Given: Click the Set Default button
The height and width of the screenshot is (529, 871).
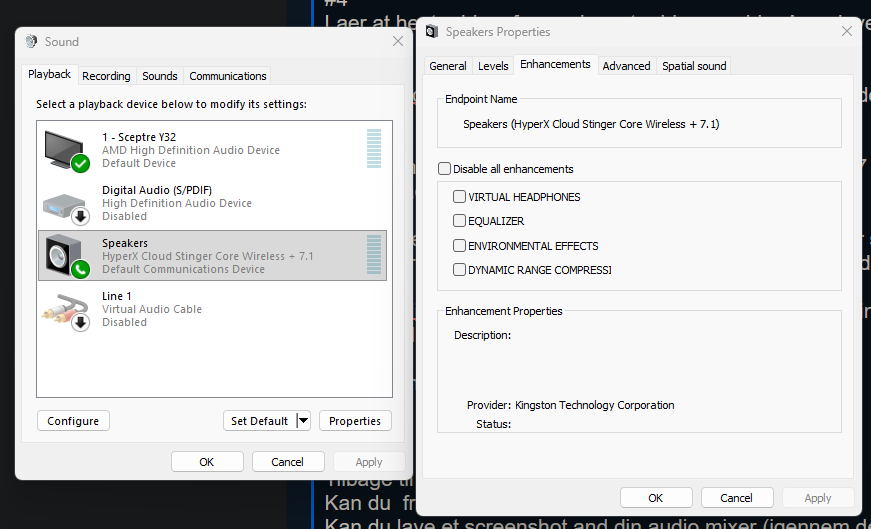Looking at the screenshot, I should click(x=260, y=421).
